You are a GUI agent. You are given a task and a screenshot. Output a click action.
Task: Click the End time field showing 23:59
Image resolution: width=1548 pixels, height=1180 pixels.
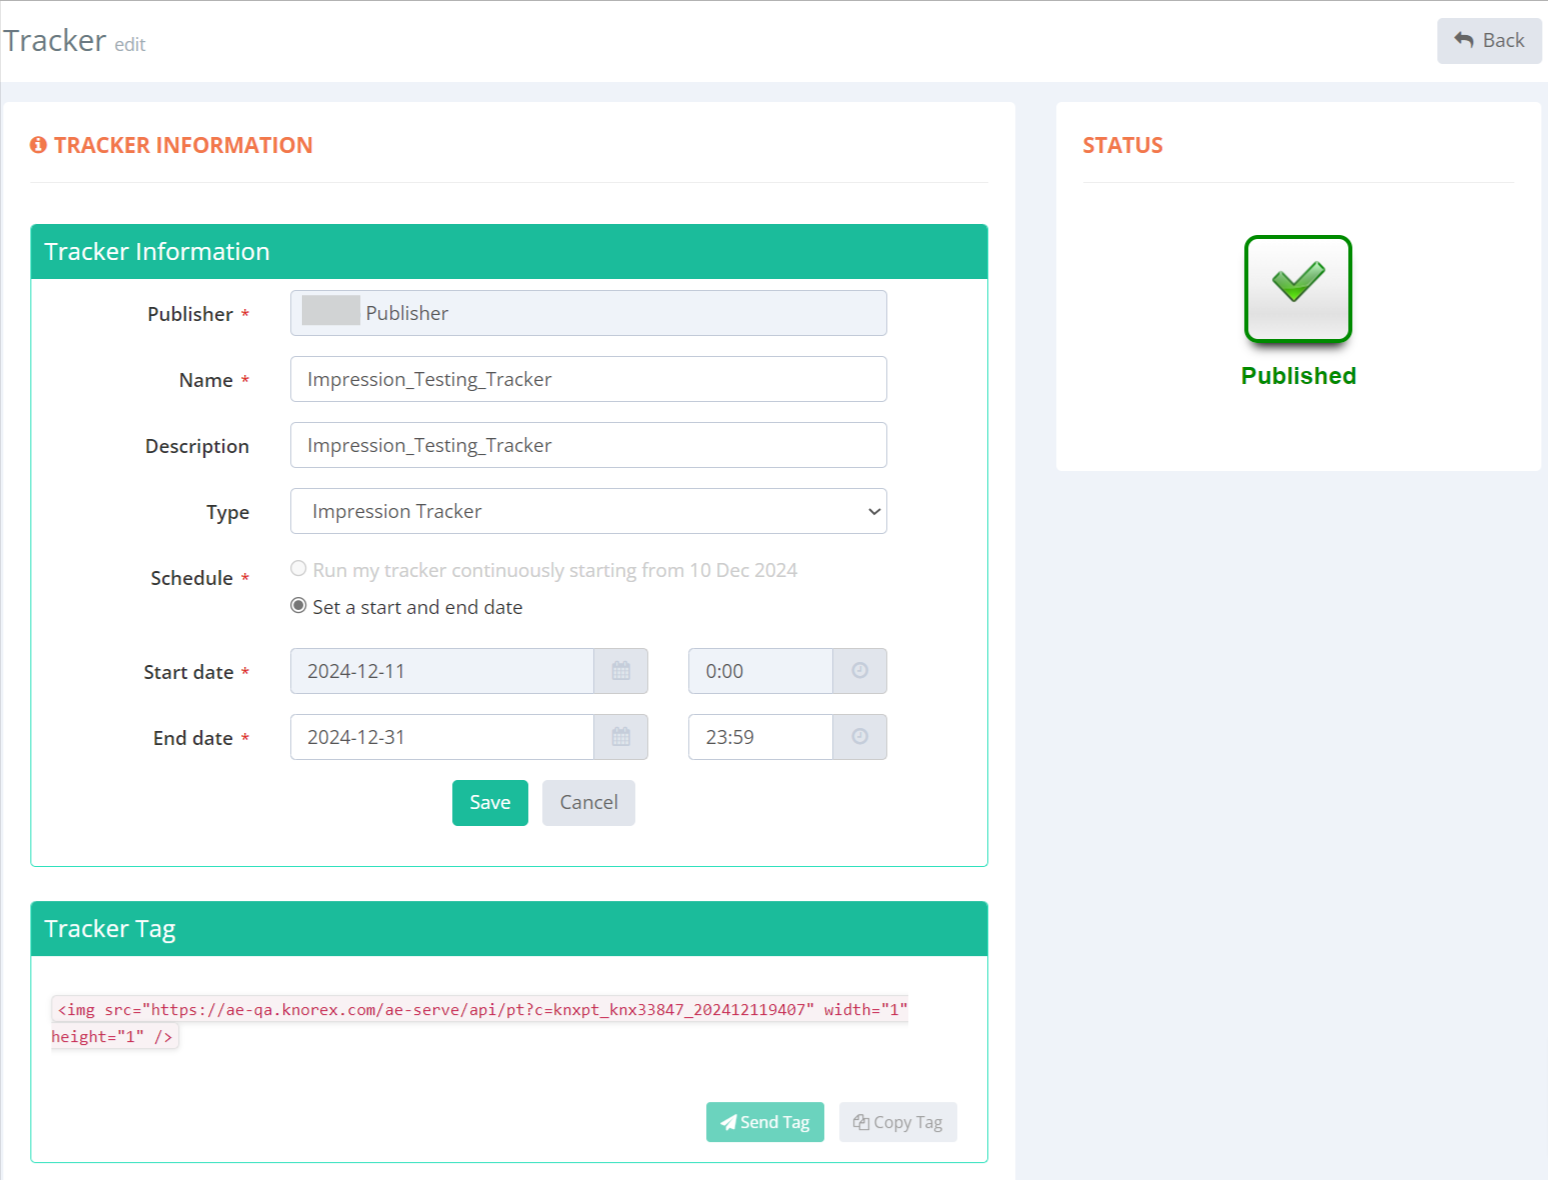(x=760, y=737)
